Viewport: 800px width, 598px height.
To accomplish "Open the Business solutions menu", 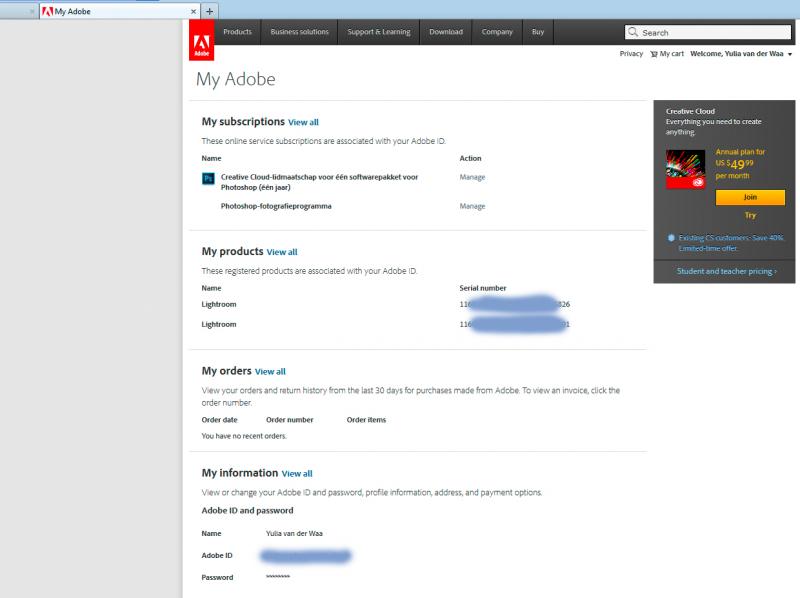I will point(299,32).
